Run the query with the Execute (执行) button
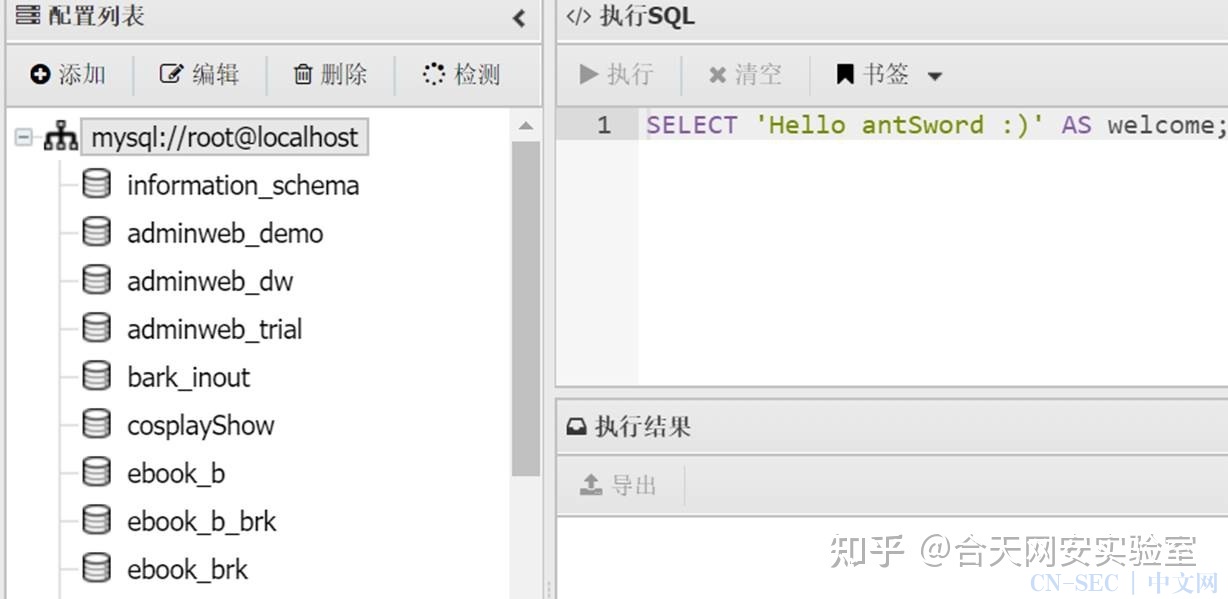1228x599 pixels. (x=616, y=74)
